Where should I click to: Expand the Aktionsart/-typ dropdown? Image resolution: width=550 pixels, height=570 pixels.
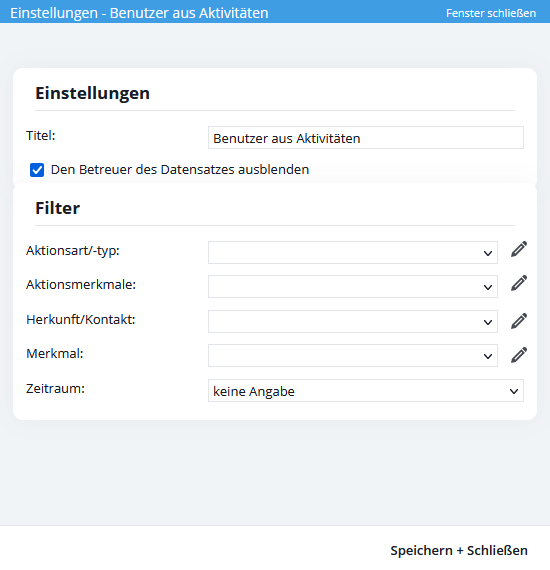353,252
